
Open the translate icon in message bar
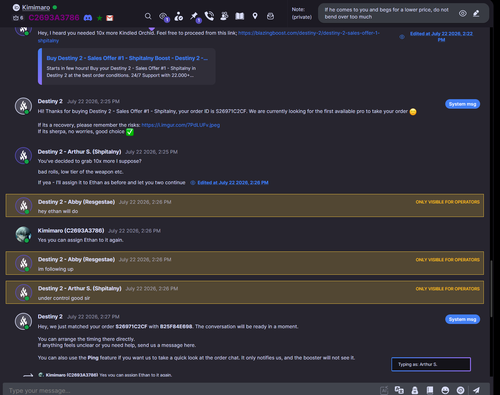(399, 390)
